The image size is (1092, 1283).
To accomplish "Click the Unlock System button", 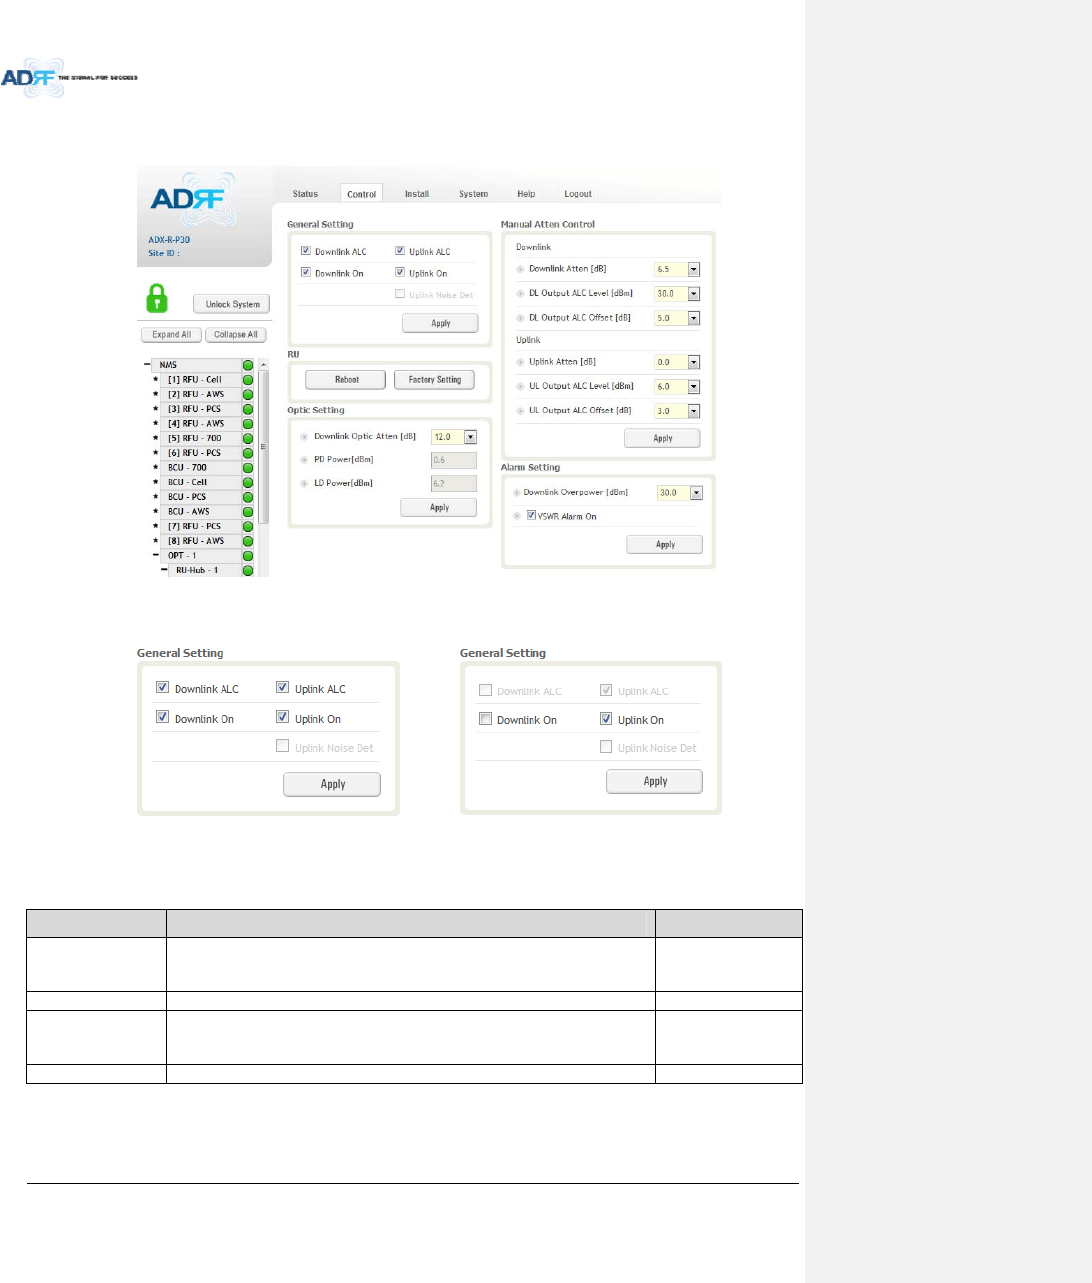I will [232, 304].
